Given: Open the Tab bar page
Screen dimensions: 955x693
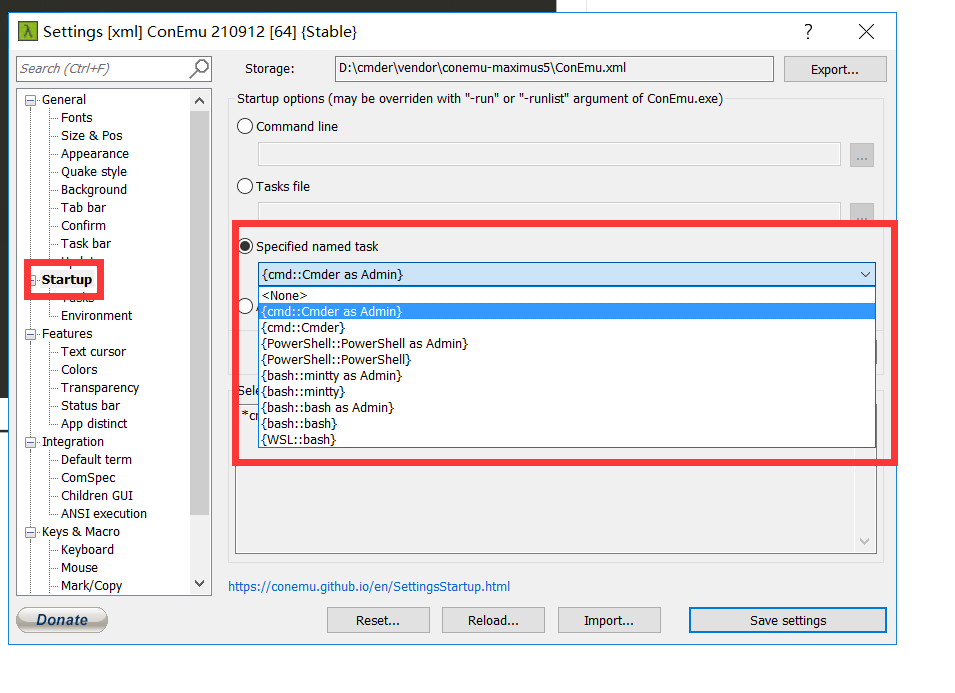Looking at the screenshot, I should click(x=83, y=207).
